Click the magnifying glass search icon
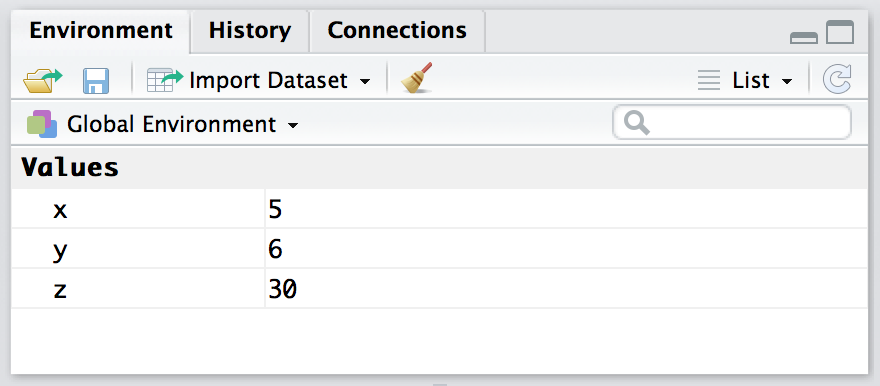The height and width of the screenshot is (386, 880). (636, 123)
